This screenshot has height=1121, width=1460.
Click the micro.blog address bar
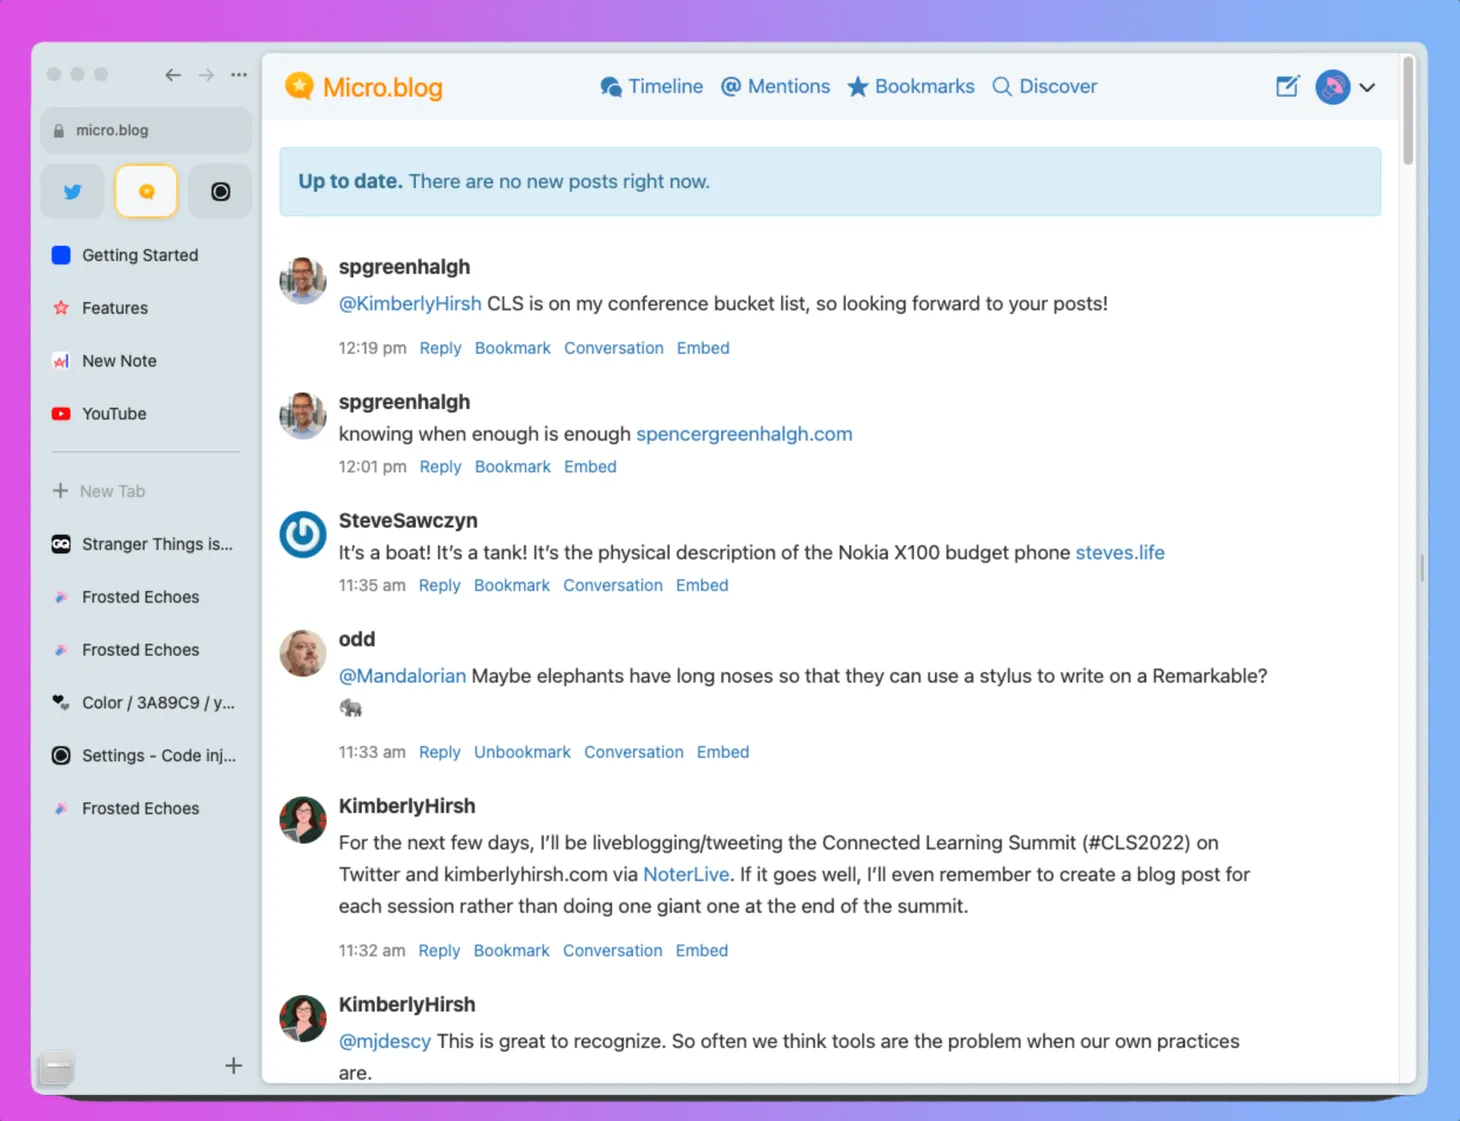tap(146, 130)
